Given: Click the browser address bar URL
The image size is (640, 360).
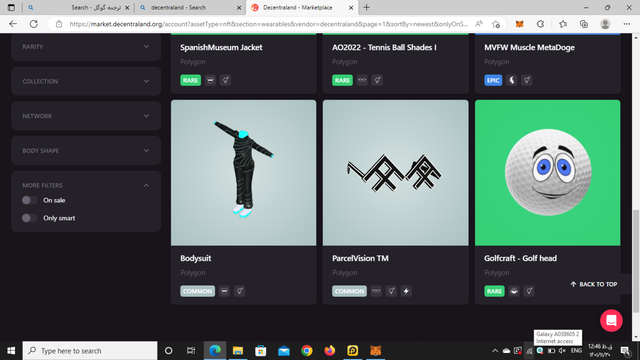Looking at the screenshot, I should 268,24.
